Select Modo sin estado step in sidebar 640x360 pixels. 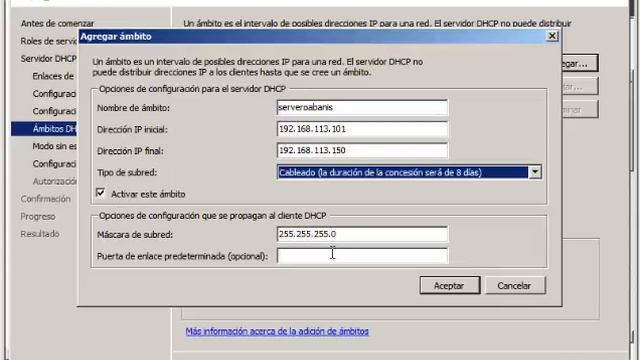[54, 146]
